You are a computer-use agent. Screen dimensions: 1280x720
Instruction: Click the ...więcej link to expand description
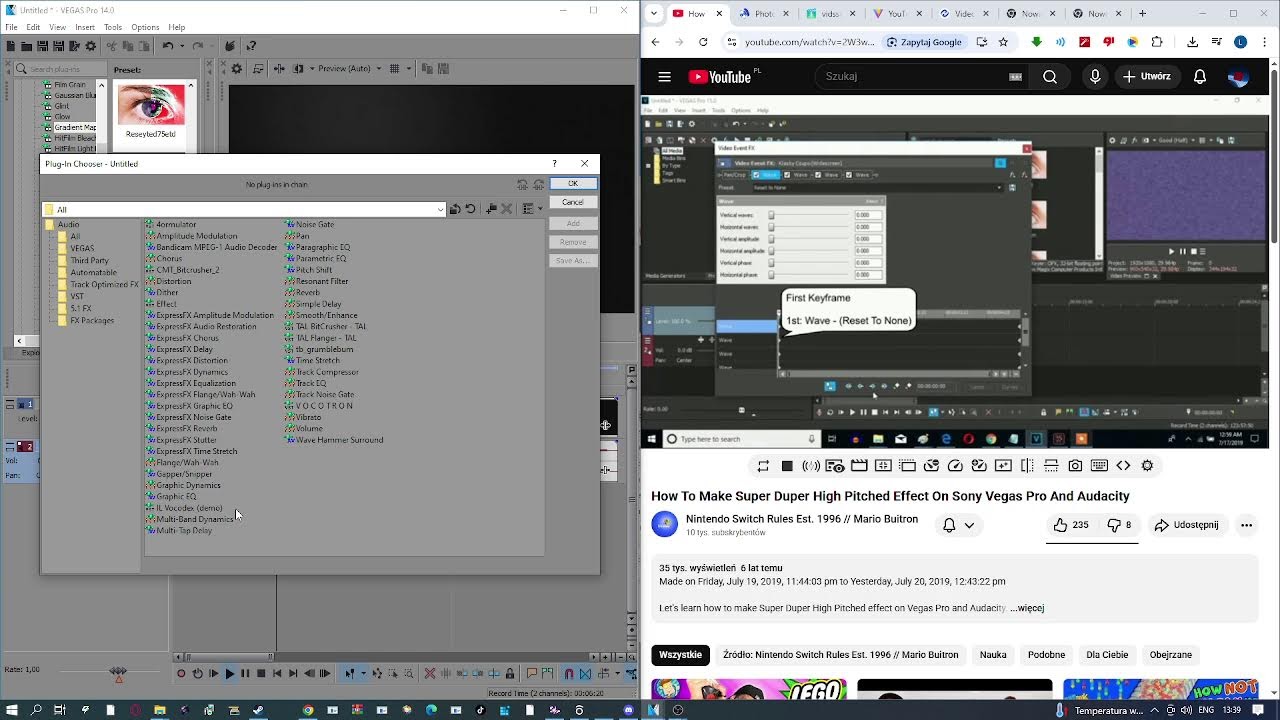tap(1027, 608)
